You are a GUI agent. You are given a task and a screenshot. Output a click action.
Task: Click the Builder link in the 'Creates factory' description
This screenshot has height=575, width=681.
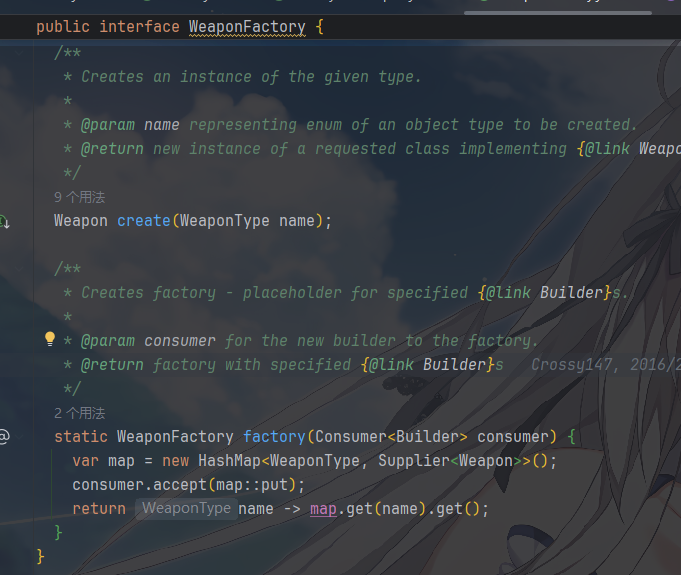(573, 293)
